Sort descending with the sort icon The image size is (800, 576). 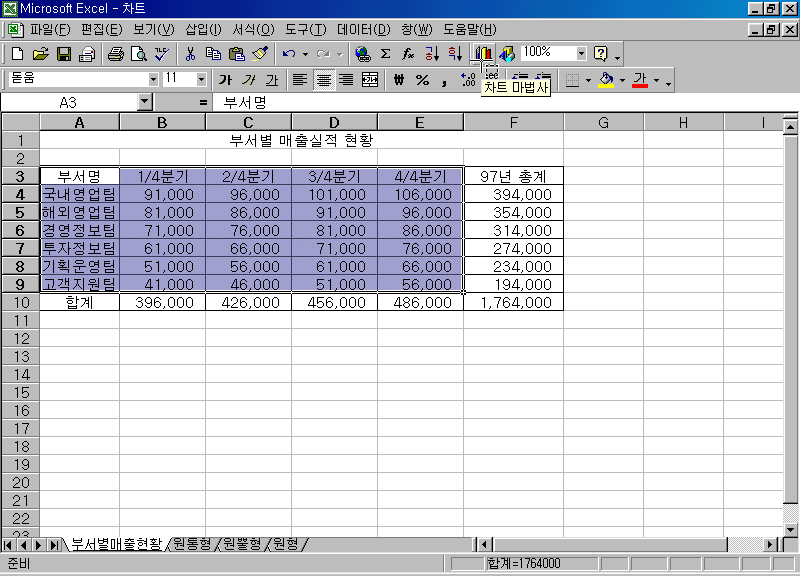click(455, 54)
